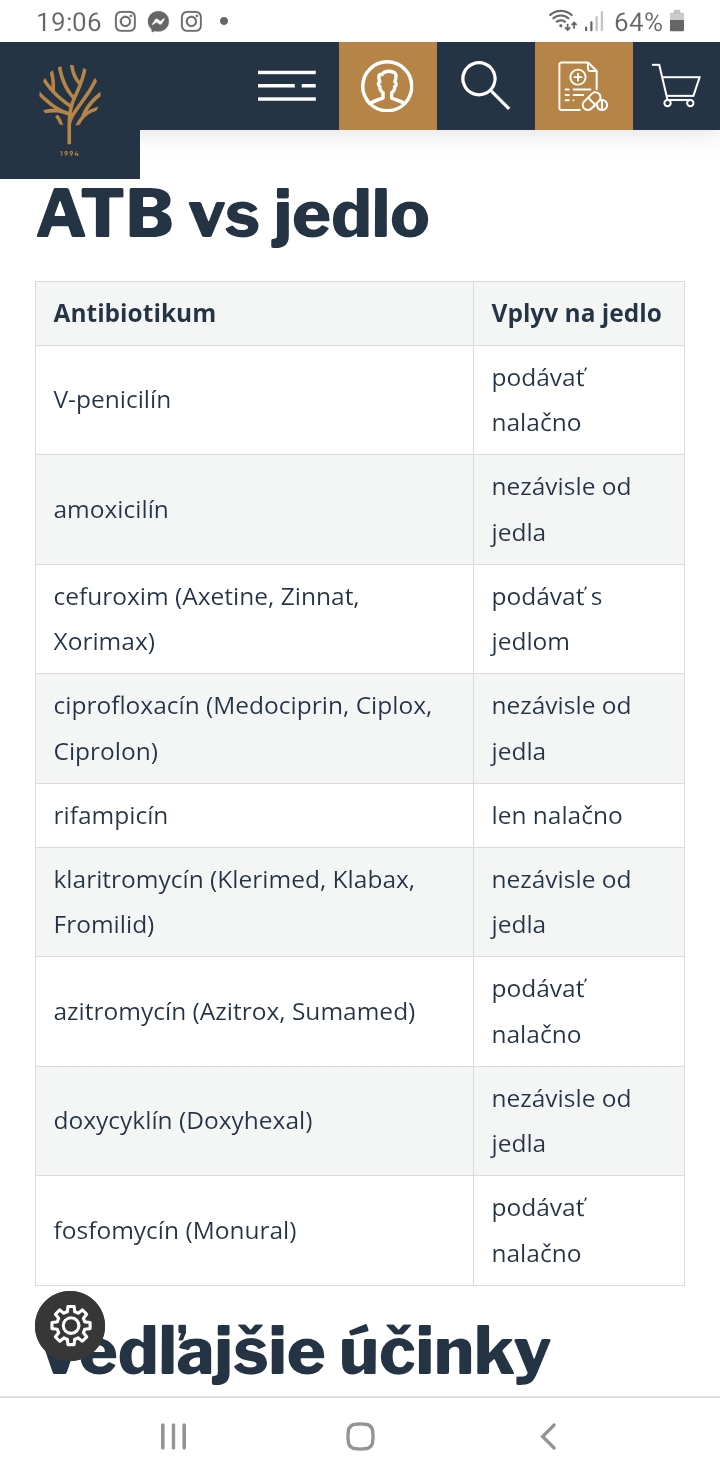Open Android recent apps button
The width and height of the screenshot is (720, 1480).
click(173, 1437)
